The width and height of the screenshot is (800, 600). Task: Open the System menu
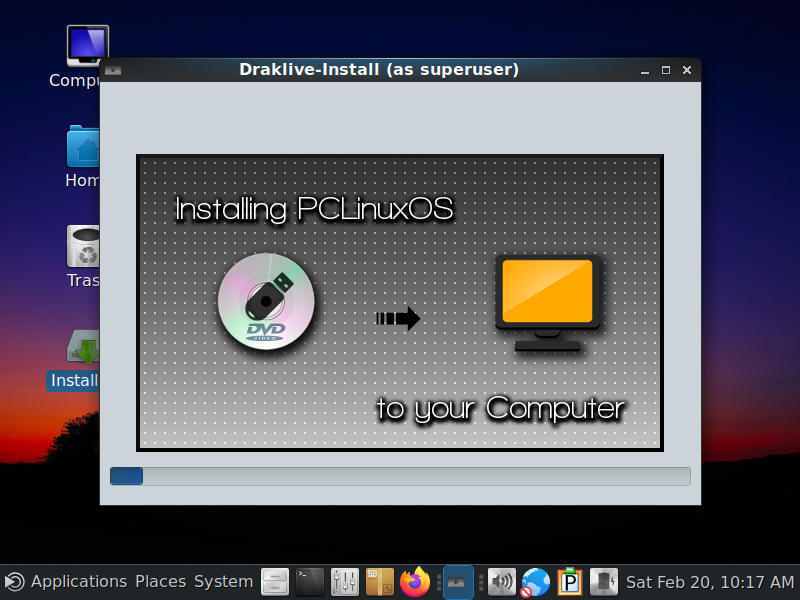click(223, 582)
